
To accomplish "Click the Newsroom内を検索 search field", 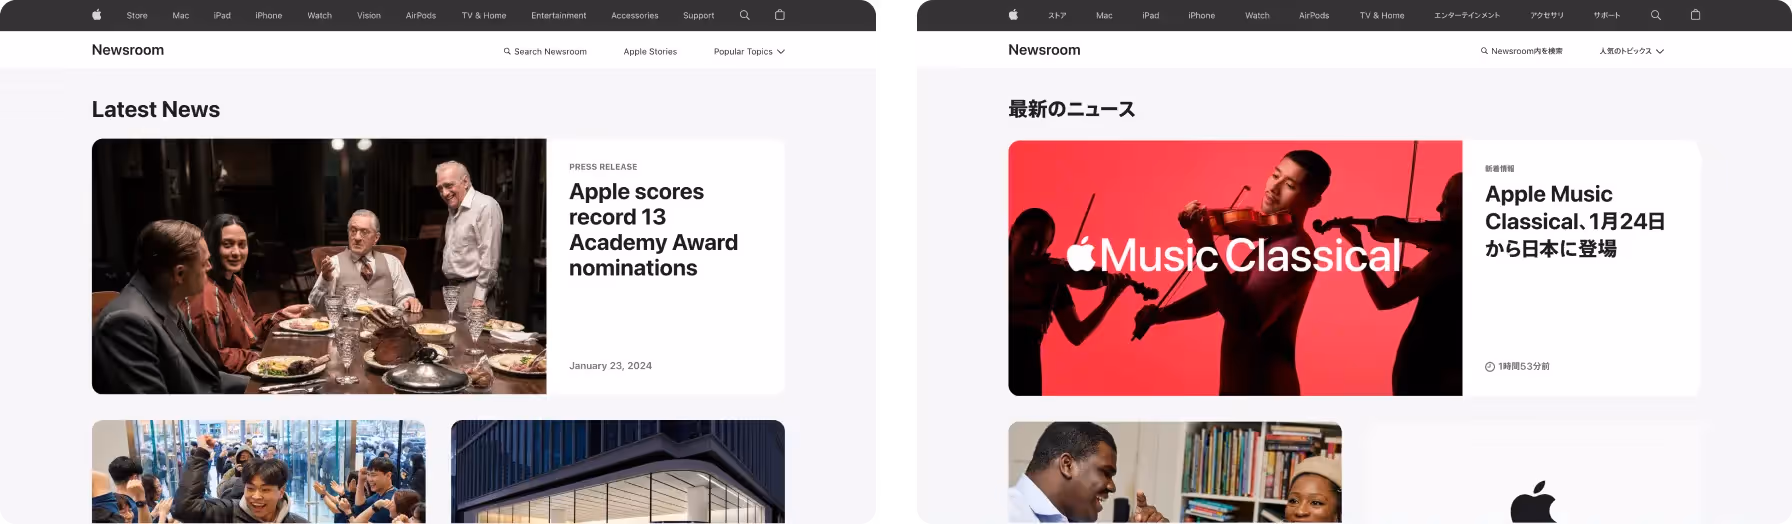I will tap(1521, 51).
